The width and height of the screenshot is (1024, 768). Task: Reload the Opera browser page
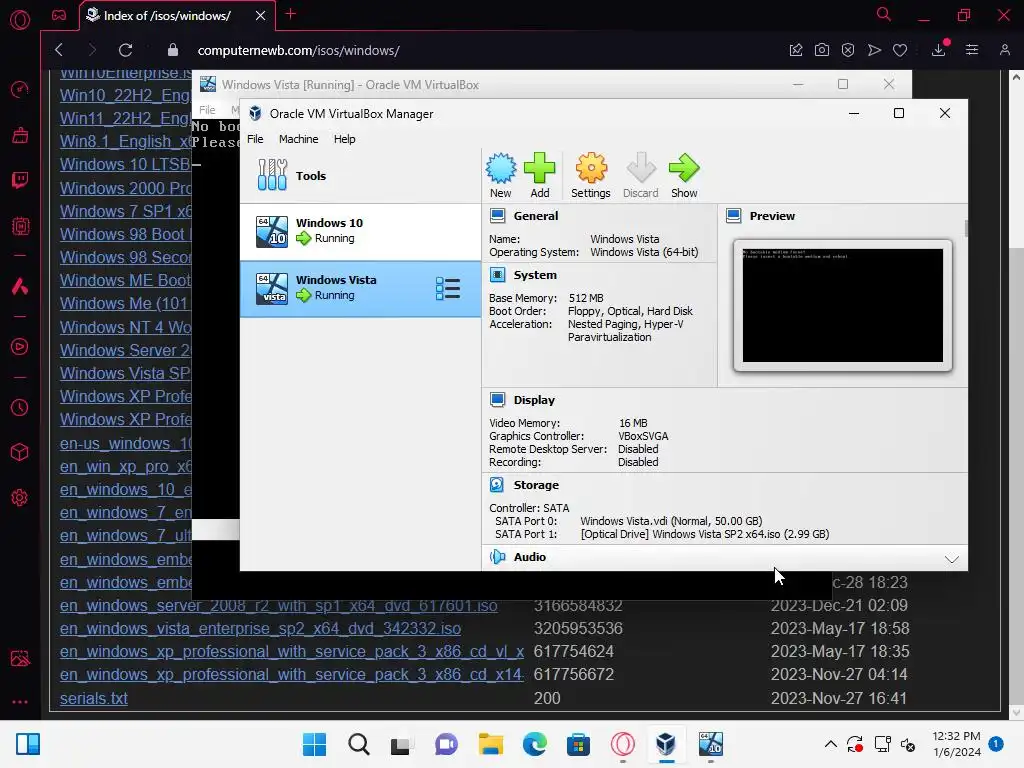coord(125,50)
